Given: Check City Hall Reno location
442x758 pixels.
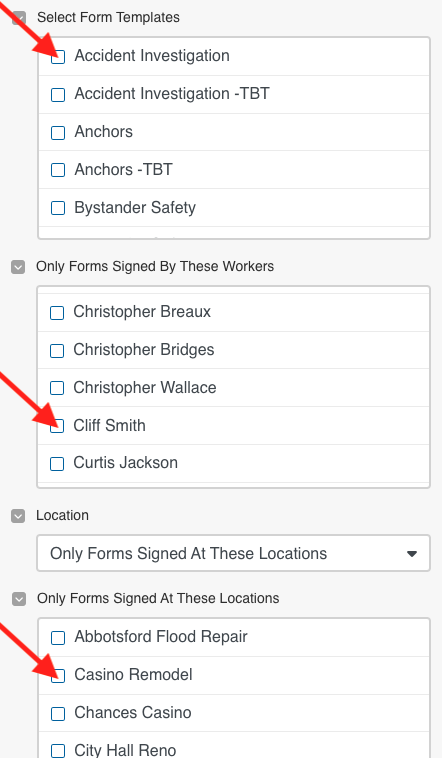Looking at the screenshot, I should [58, 751].
